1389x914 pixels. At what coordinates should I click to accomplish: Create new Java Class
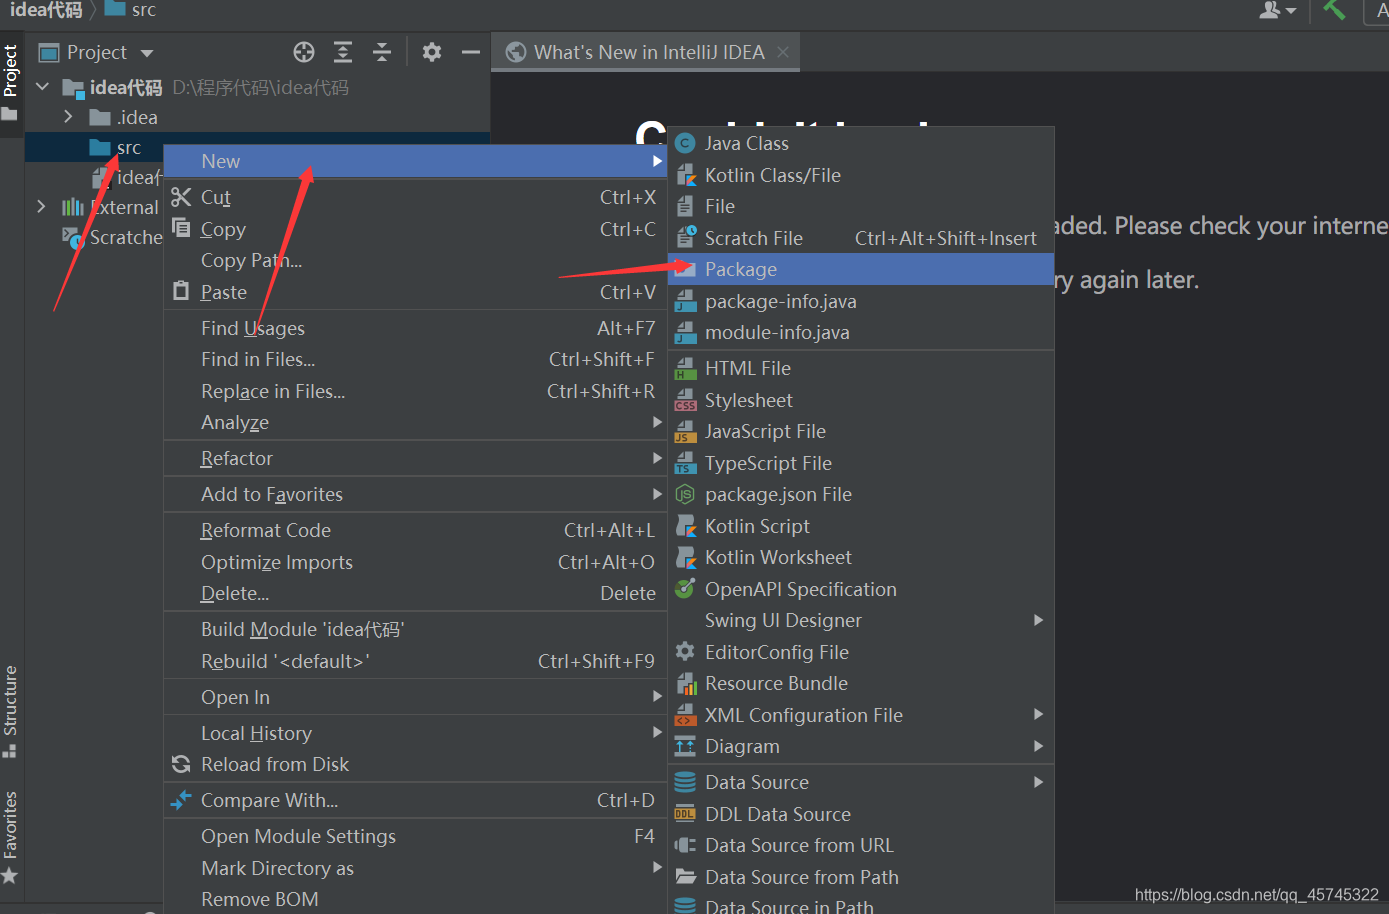click(x=861, y=143)
